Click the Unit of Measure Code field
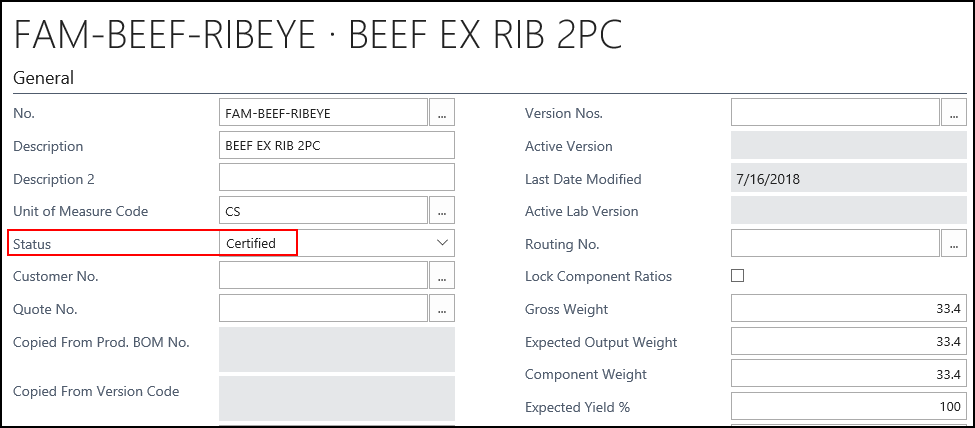Image resolution: width=975 pixels, height=428 pixels. (x=323, y=211)
